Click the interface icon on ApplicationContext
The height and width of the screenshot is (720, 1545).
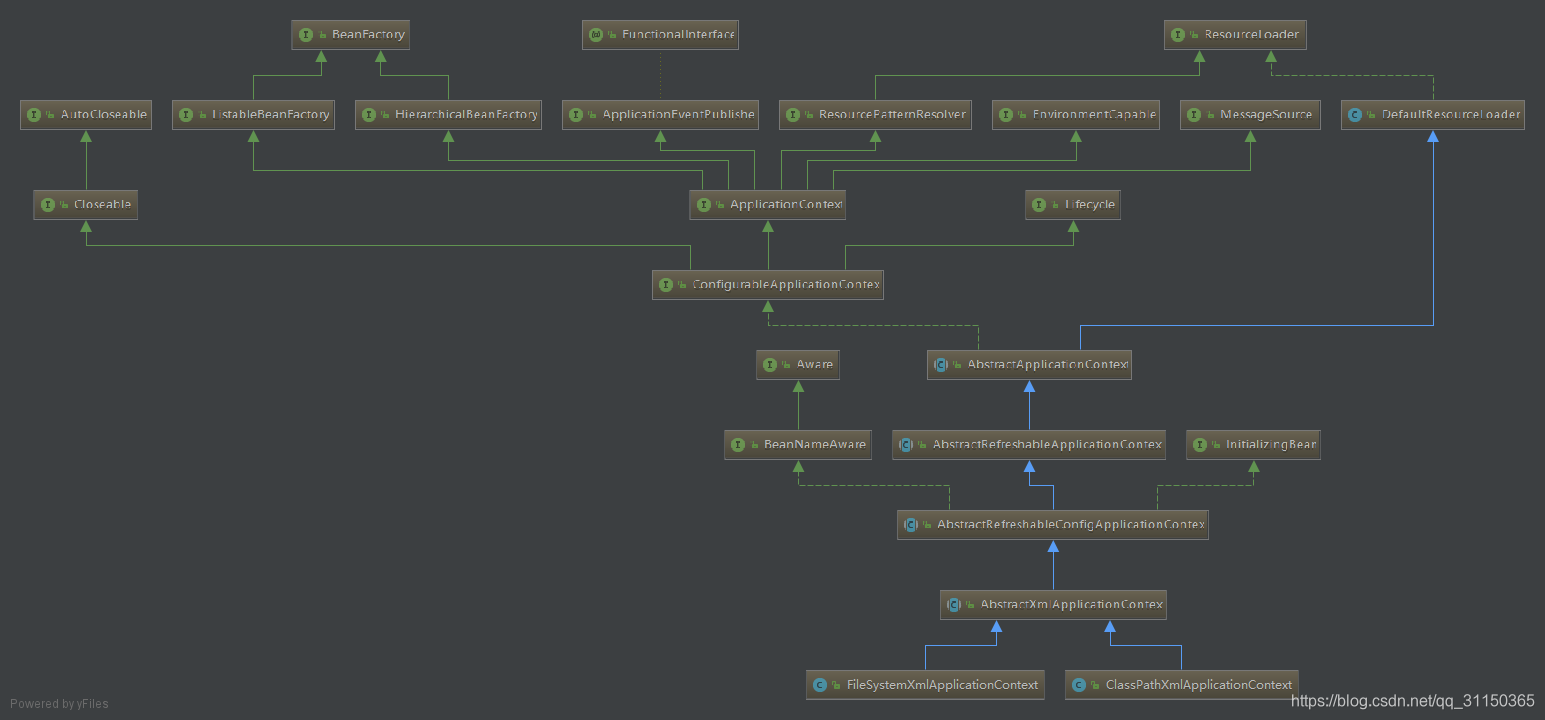[x=703, y=205]
